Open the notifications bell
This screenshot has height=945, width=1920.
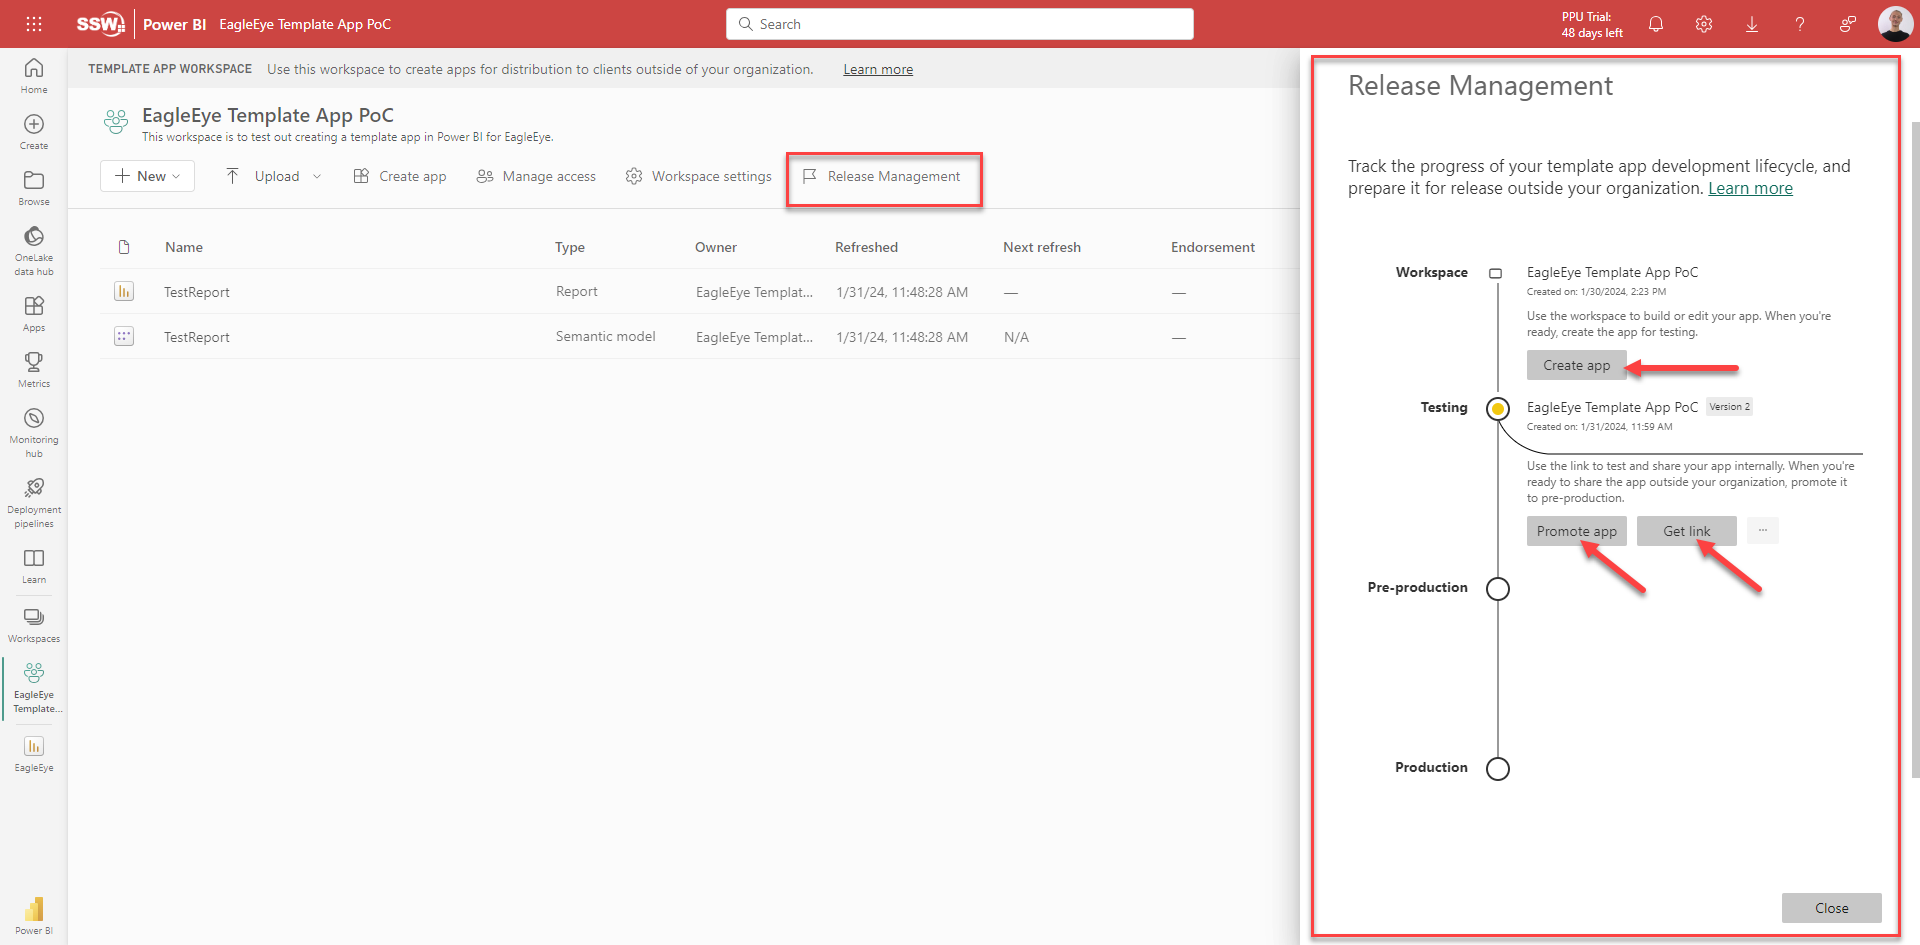pos(1656,24)
